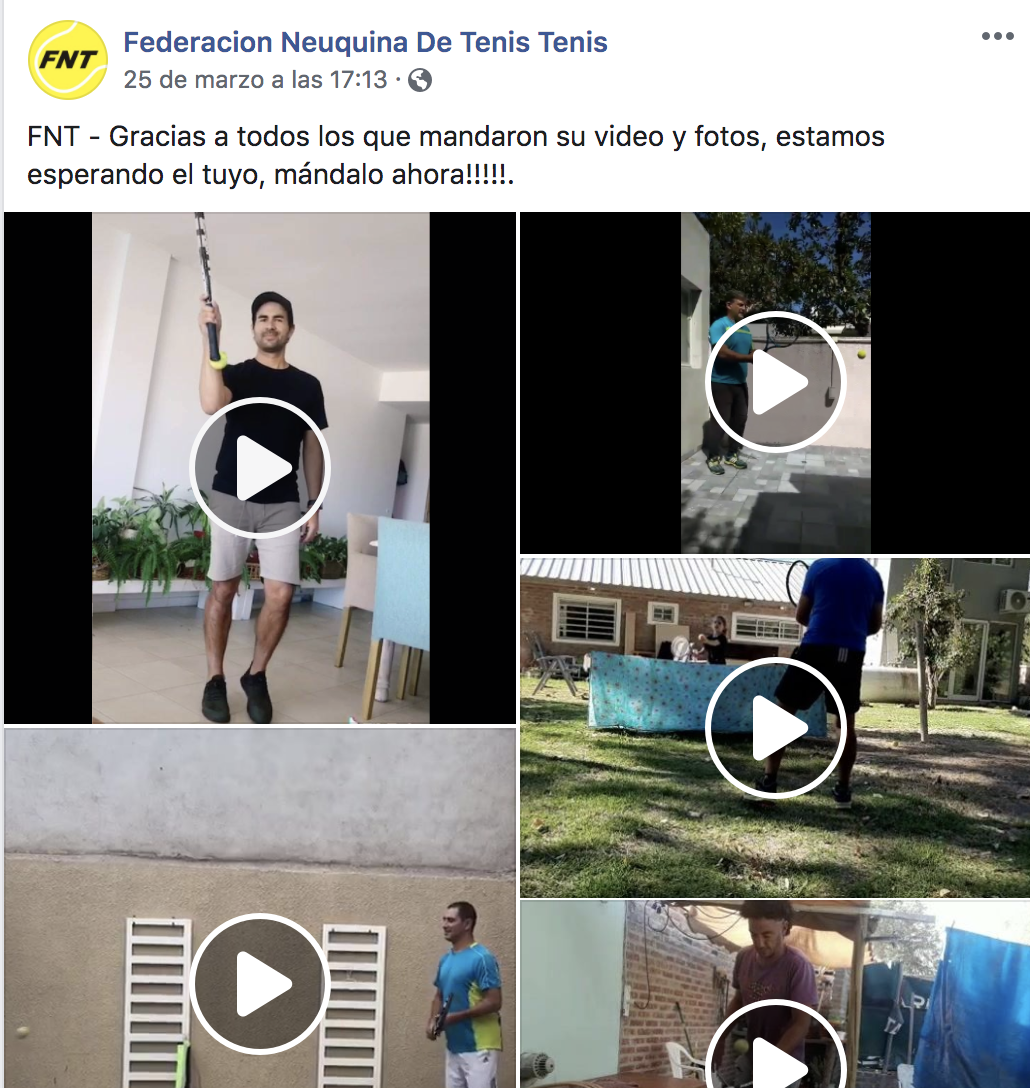Play the backyard table tennis video
The width and height of the screenshot is (1030, 1088).
click(x=775, y=729)
